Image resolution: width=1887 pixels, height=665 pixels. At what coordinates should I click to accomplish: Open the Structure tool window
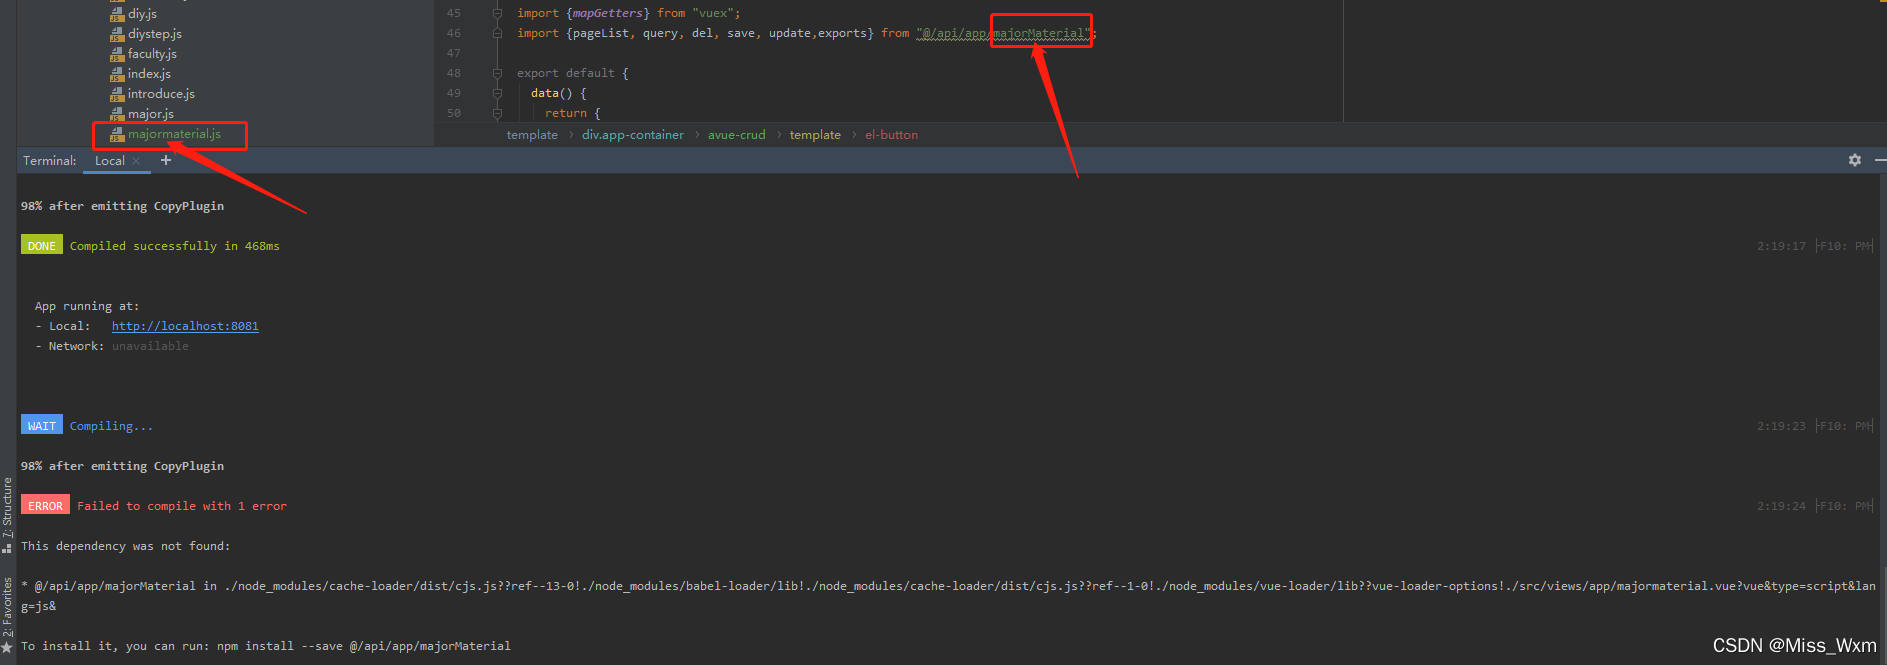pos(7,514)
